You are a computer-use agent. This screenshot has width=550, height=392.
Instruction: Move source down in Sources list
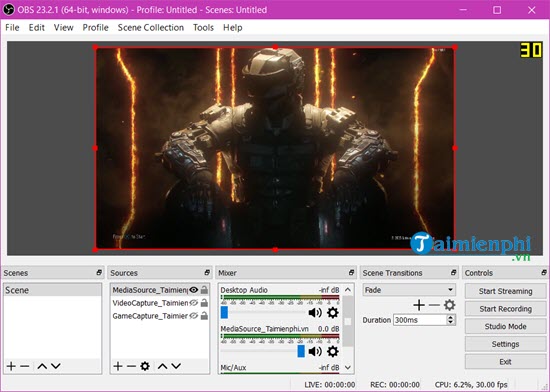(176, 366)
